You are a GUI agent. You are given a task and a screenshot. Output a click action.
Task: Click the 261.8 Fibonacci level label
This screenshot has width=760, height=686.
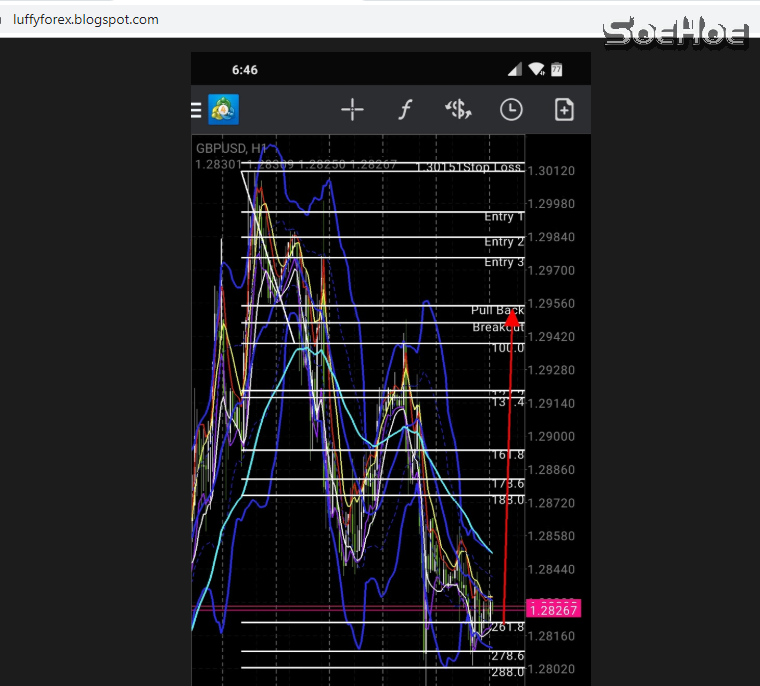point(507,627)
